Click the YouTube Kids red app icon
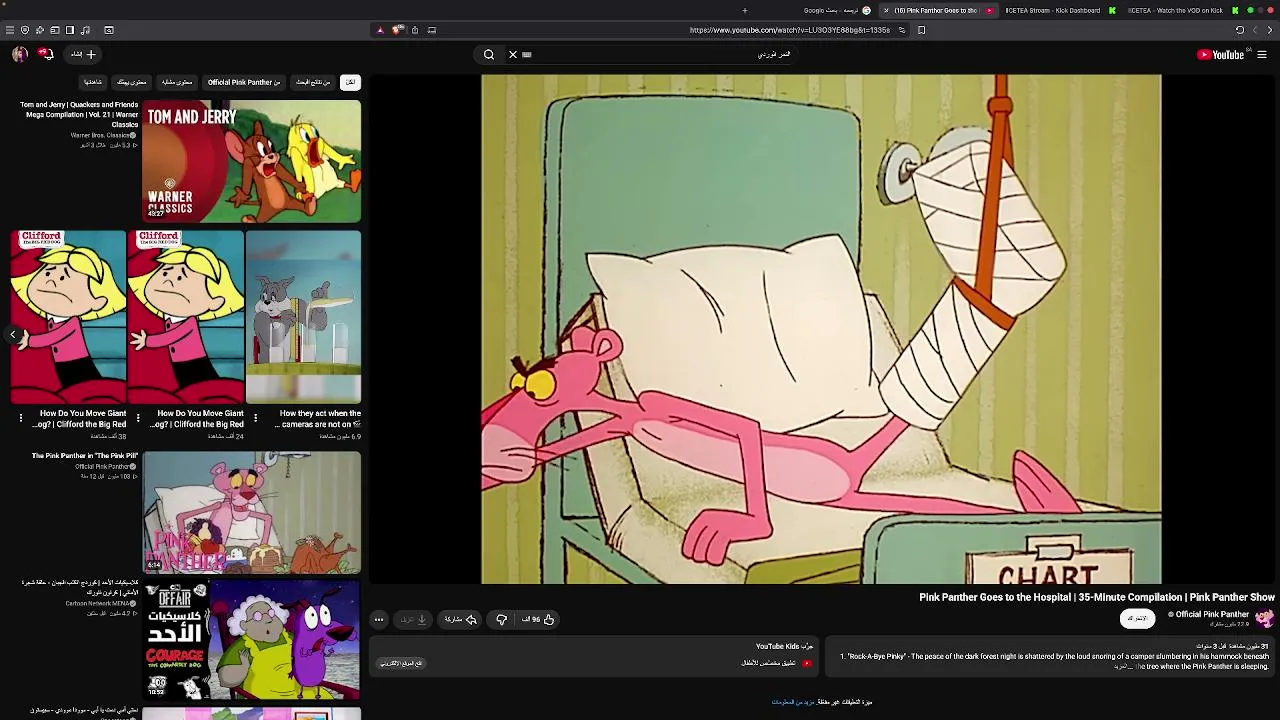The height and width of the screenshot is (720, 1280). tap(807, 662)
